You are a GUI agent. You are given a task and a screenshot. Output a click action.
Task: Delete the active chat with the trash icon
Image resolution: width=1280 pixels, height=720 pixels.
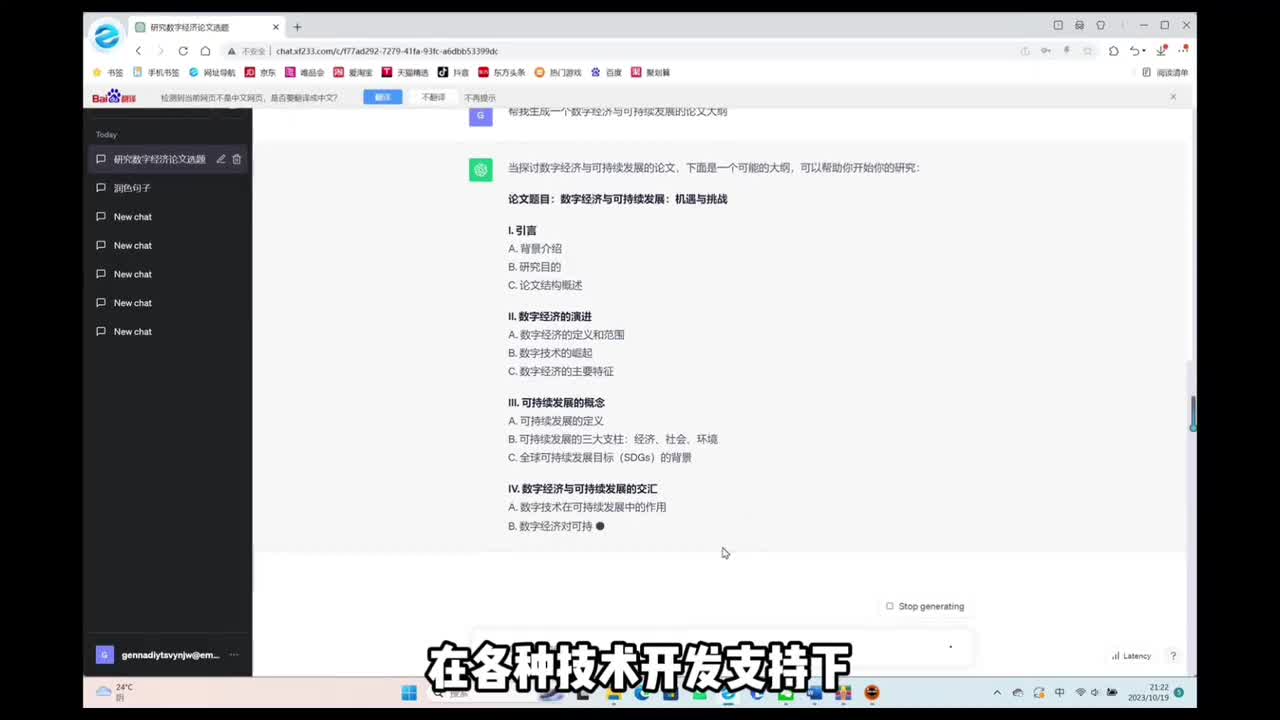tap(237, 159)
